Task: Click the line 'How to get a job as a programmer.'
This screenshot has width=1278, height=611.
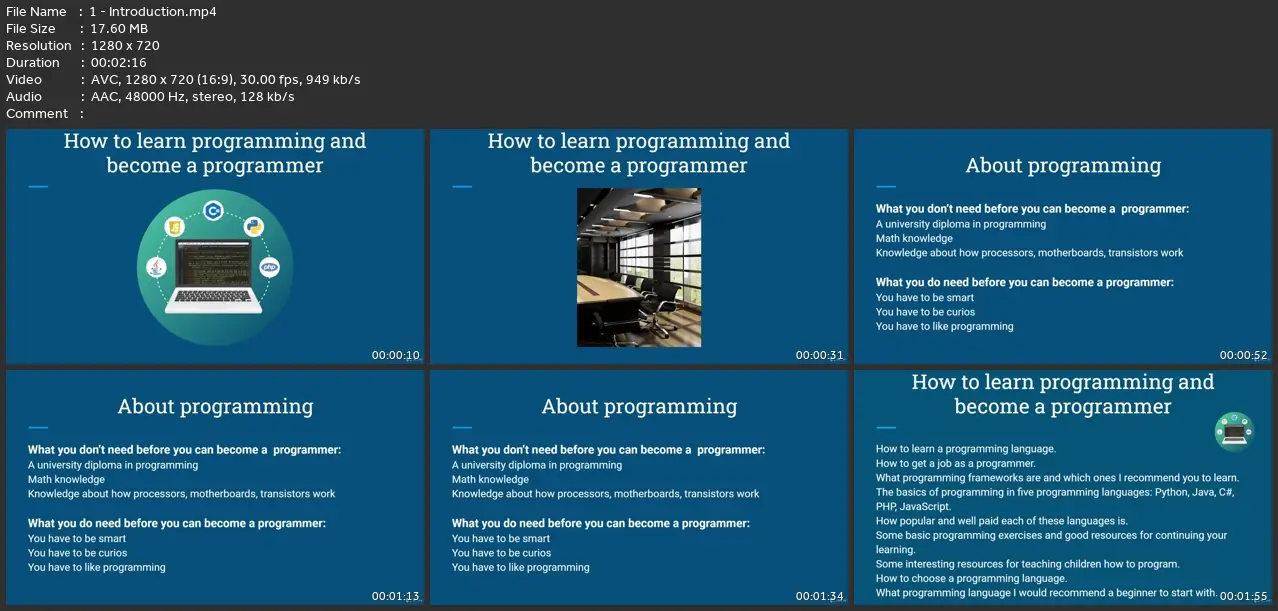Action: [x=956, y=464]
